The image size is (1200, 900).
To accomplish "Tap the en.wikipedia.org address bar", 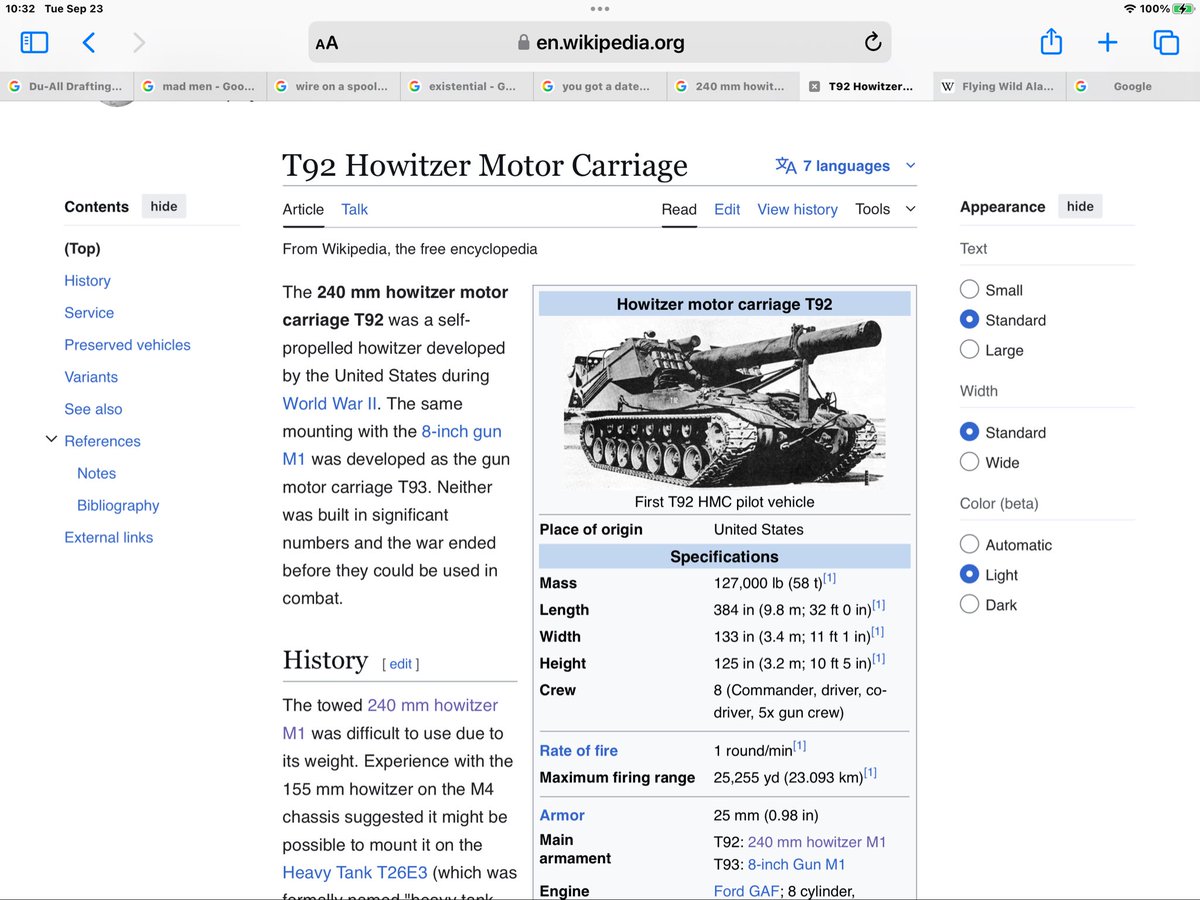I will click(600, 43).
